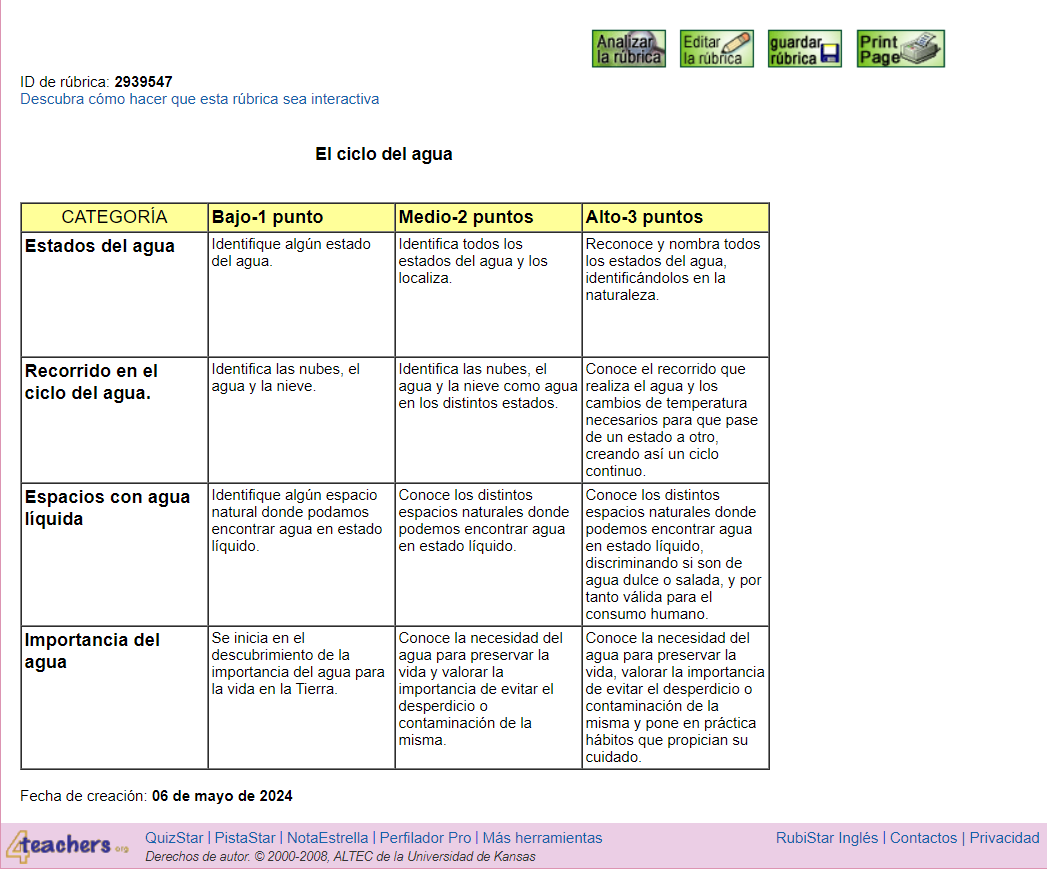Screen dimensions: 1047x869
Task: Open the PistaStar link
Action: pyautogui.click(x=245, y=838)
